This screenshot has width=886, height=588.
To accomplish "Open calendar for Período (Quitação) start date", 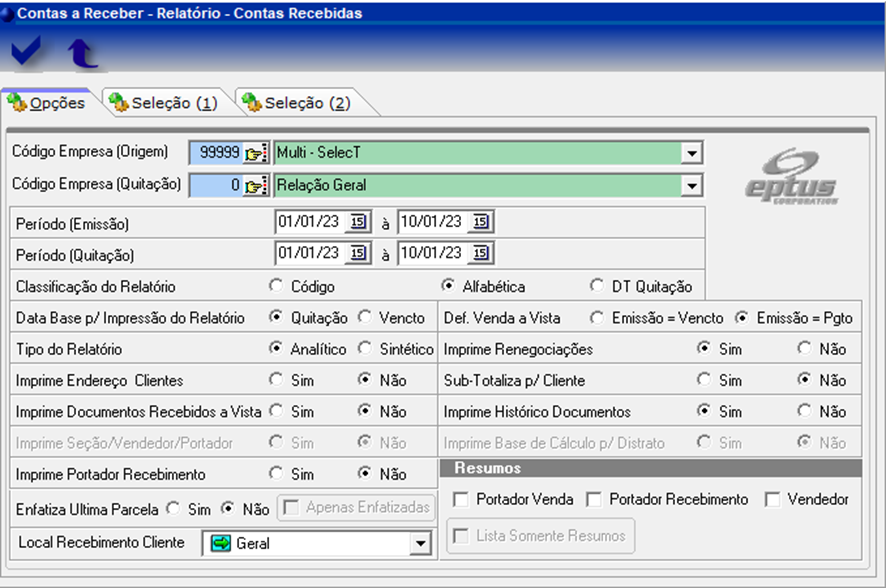I will [x=360, y=254].
